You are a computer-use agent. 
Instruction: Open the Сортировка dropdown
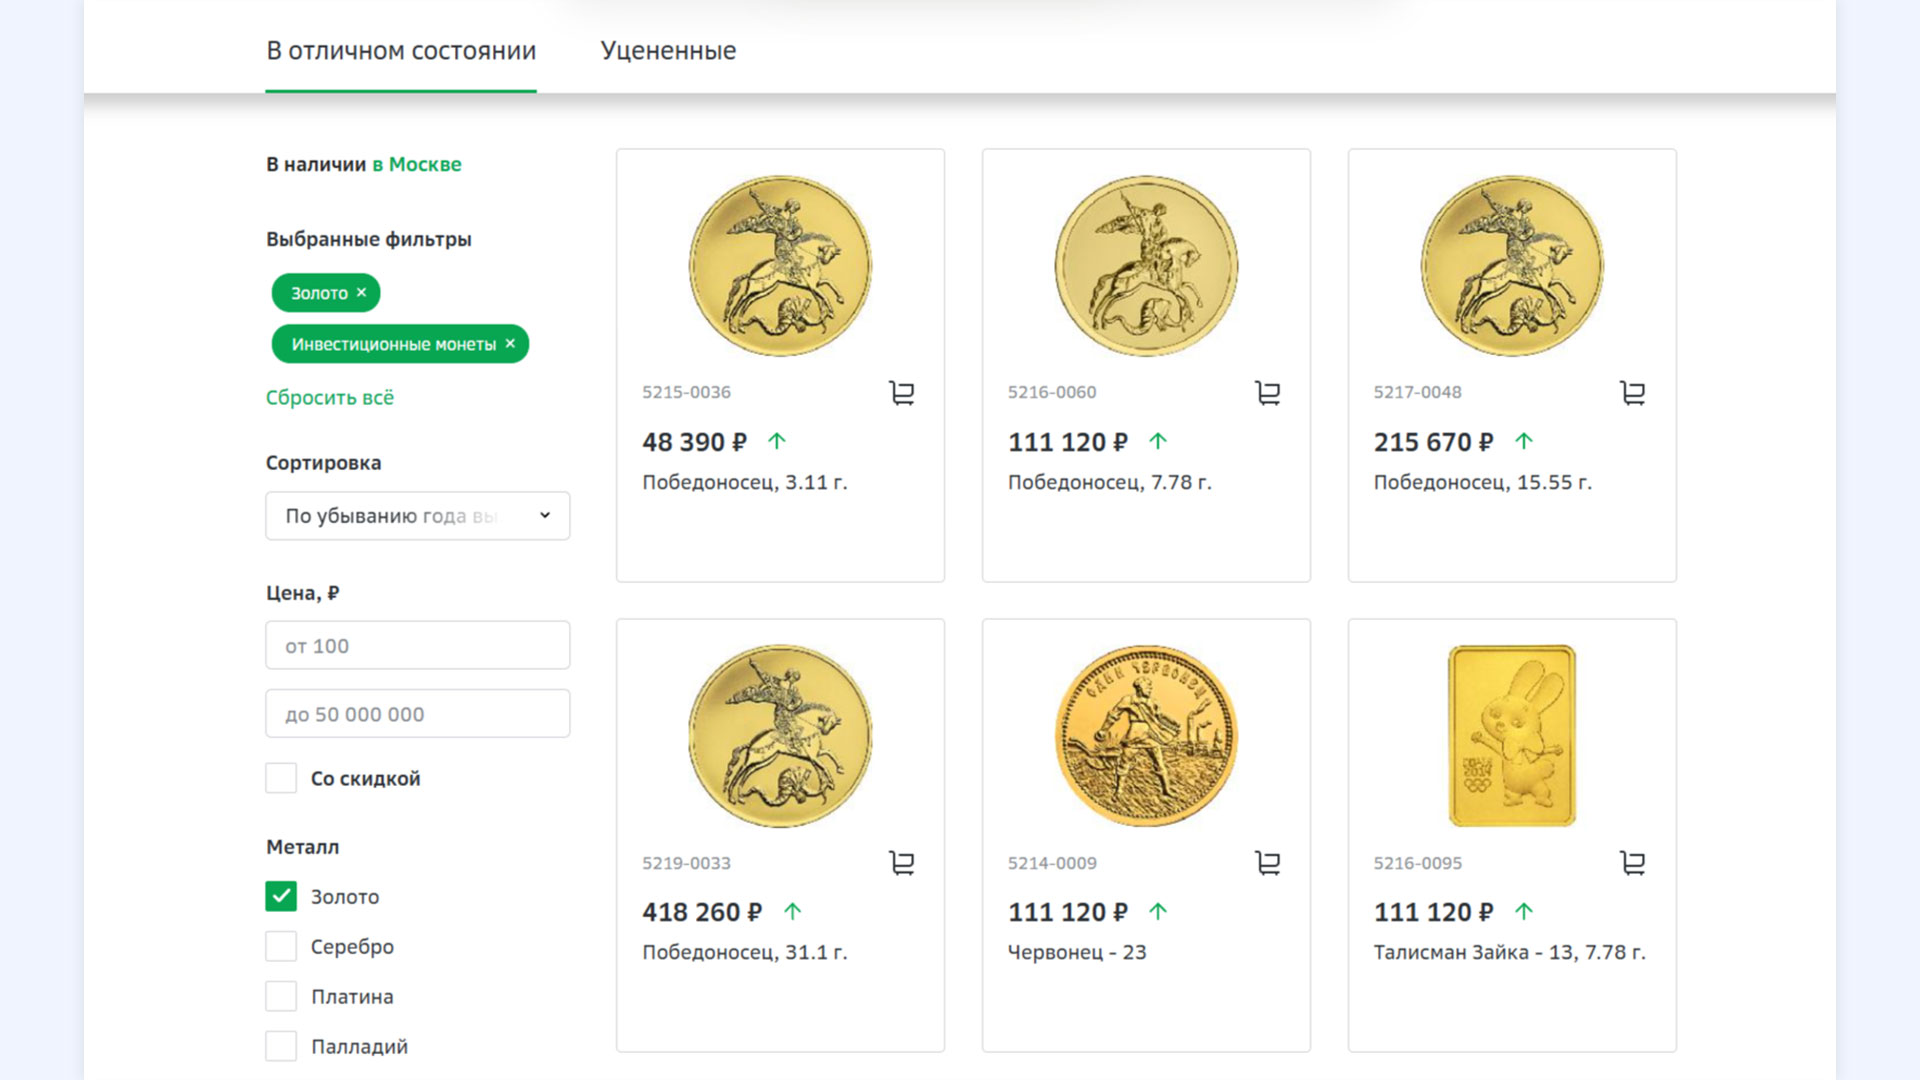(417, 516)
